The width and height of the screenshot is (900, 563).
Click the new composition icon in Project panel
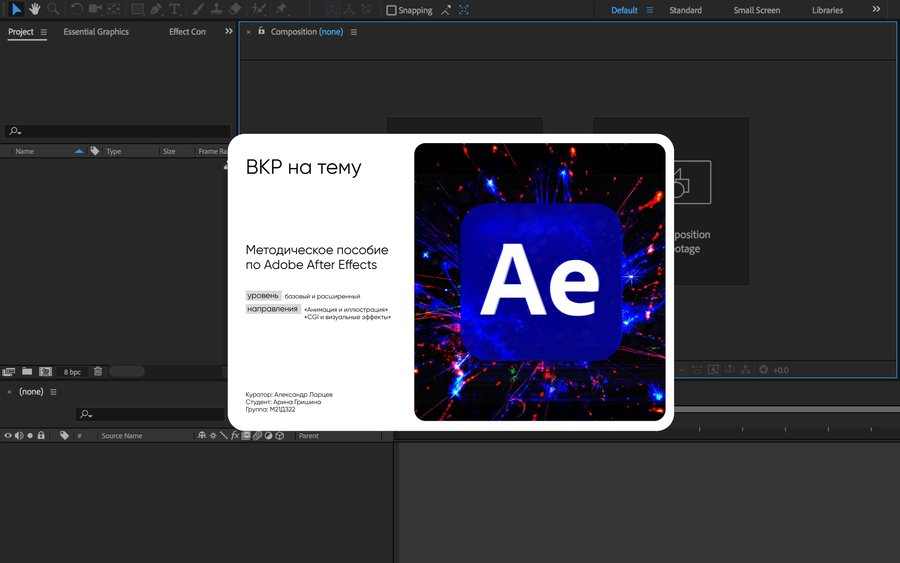pyautogui.click(x=45, y=371)
